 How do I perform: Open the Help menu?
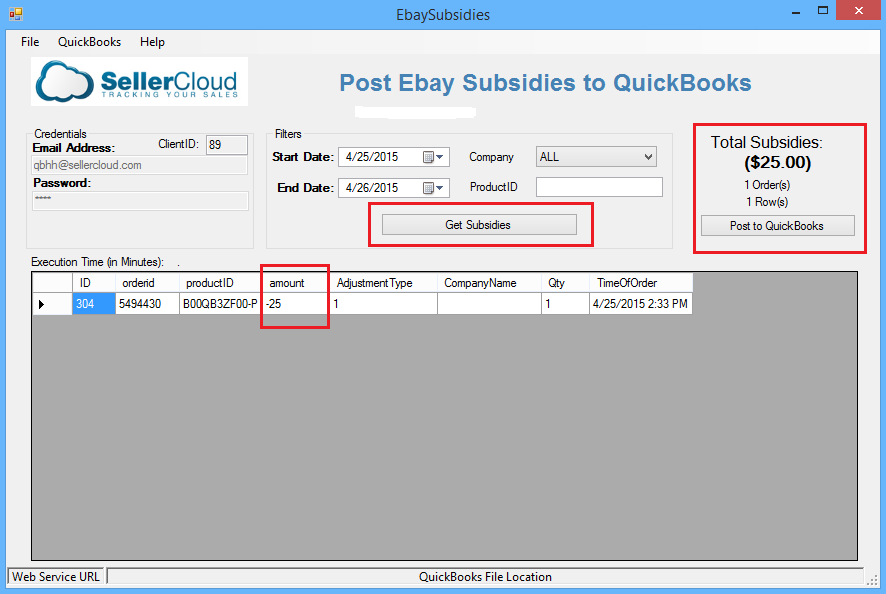[x=152, y=42]
